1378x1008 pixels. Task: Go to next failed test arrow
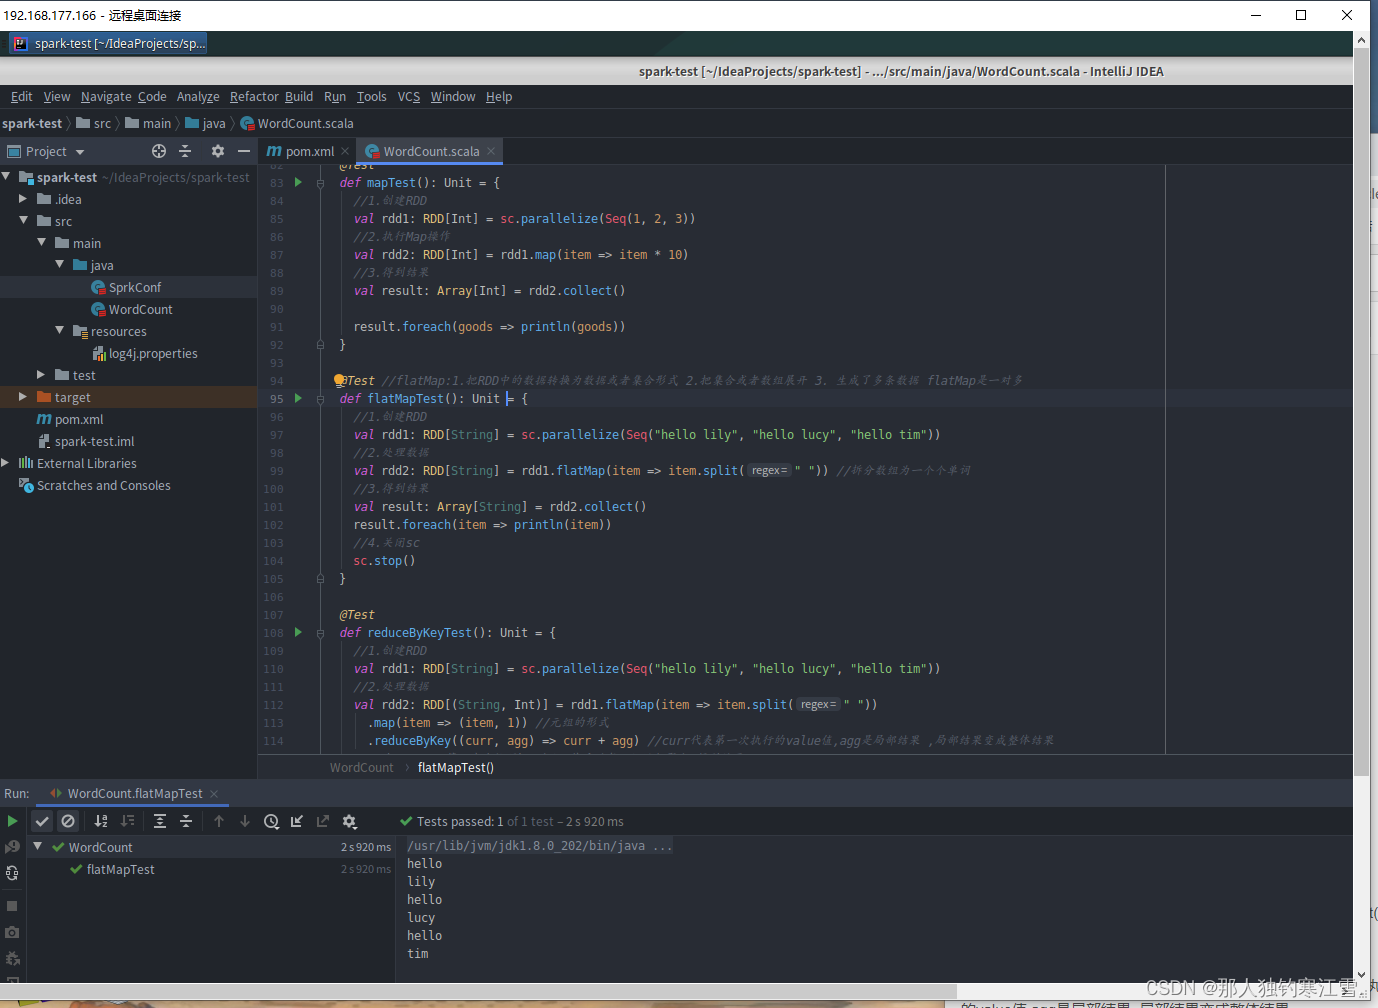tap(245, 821)
